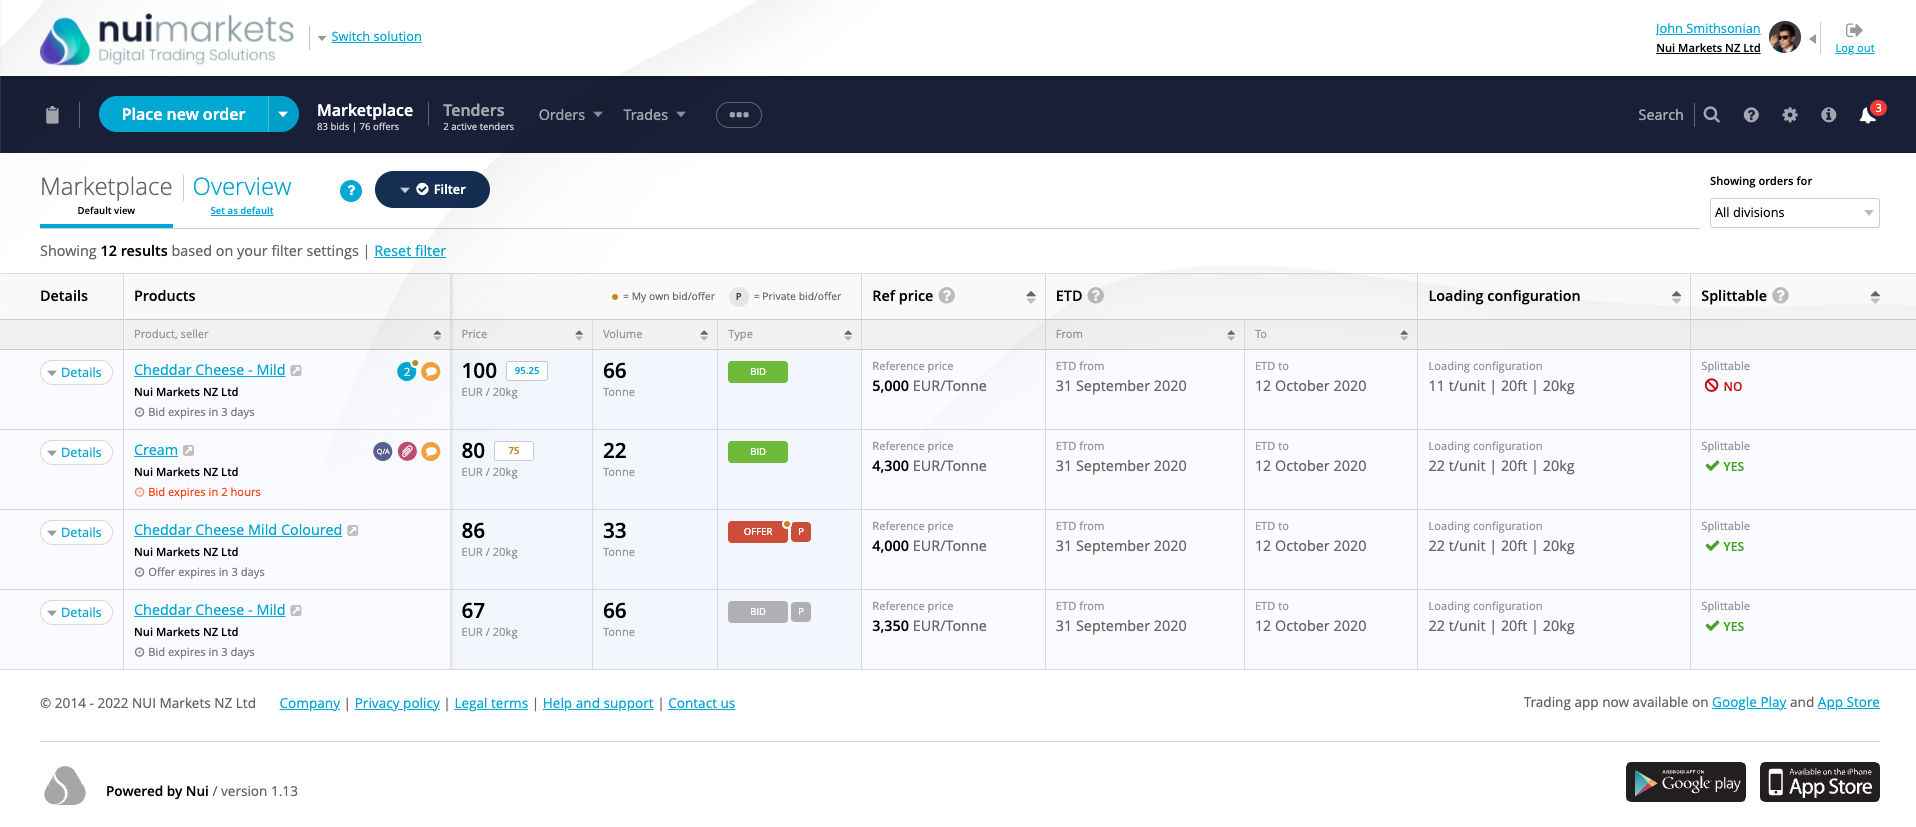This screenshot has width=1916, height=827.
Task: Click the nuimarkets logo
Action: pos(167,39)
